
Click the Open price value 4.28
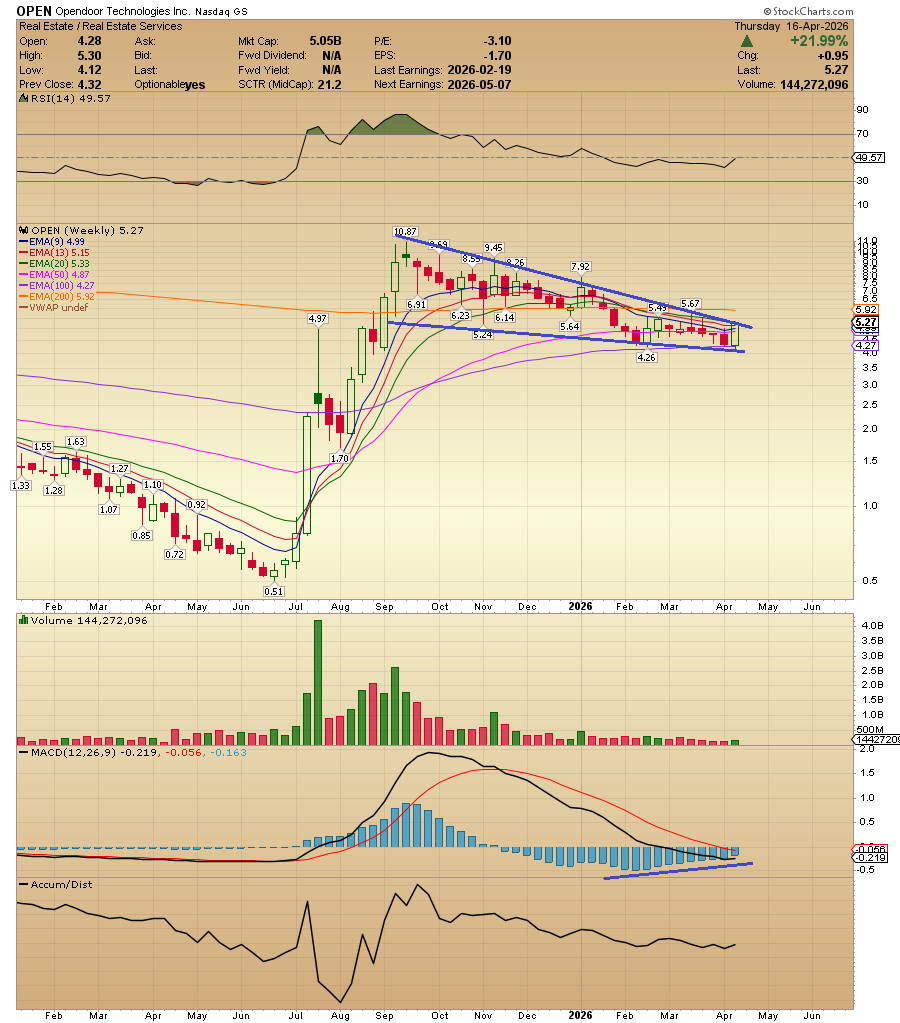(89, 41)
